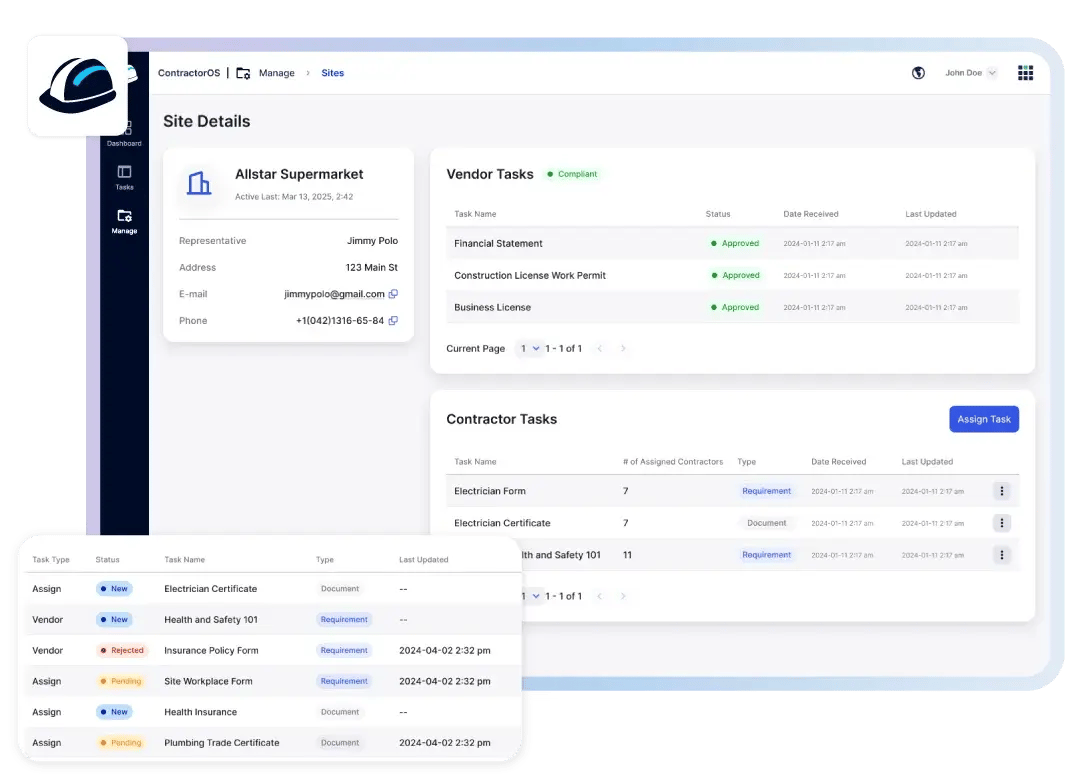Screen dimensions: 1081x781
Task: Go to previous page in Contractor Tasks
Action: (600, 596)
